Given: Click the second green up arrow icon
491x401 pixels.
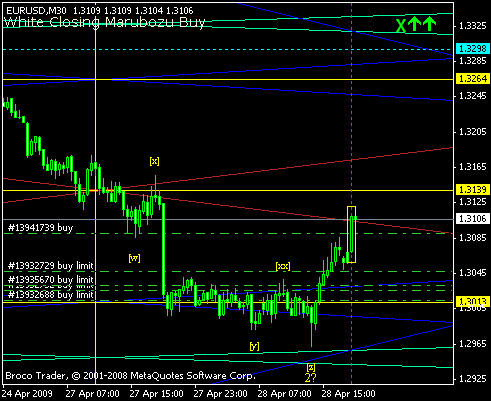Looking at the screenshot, I should click(430, 24).
